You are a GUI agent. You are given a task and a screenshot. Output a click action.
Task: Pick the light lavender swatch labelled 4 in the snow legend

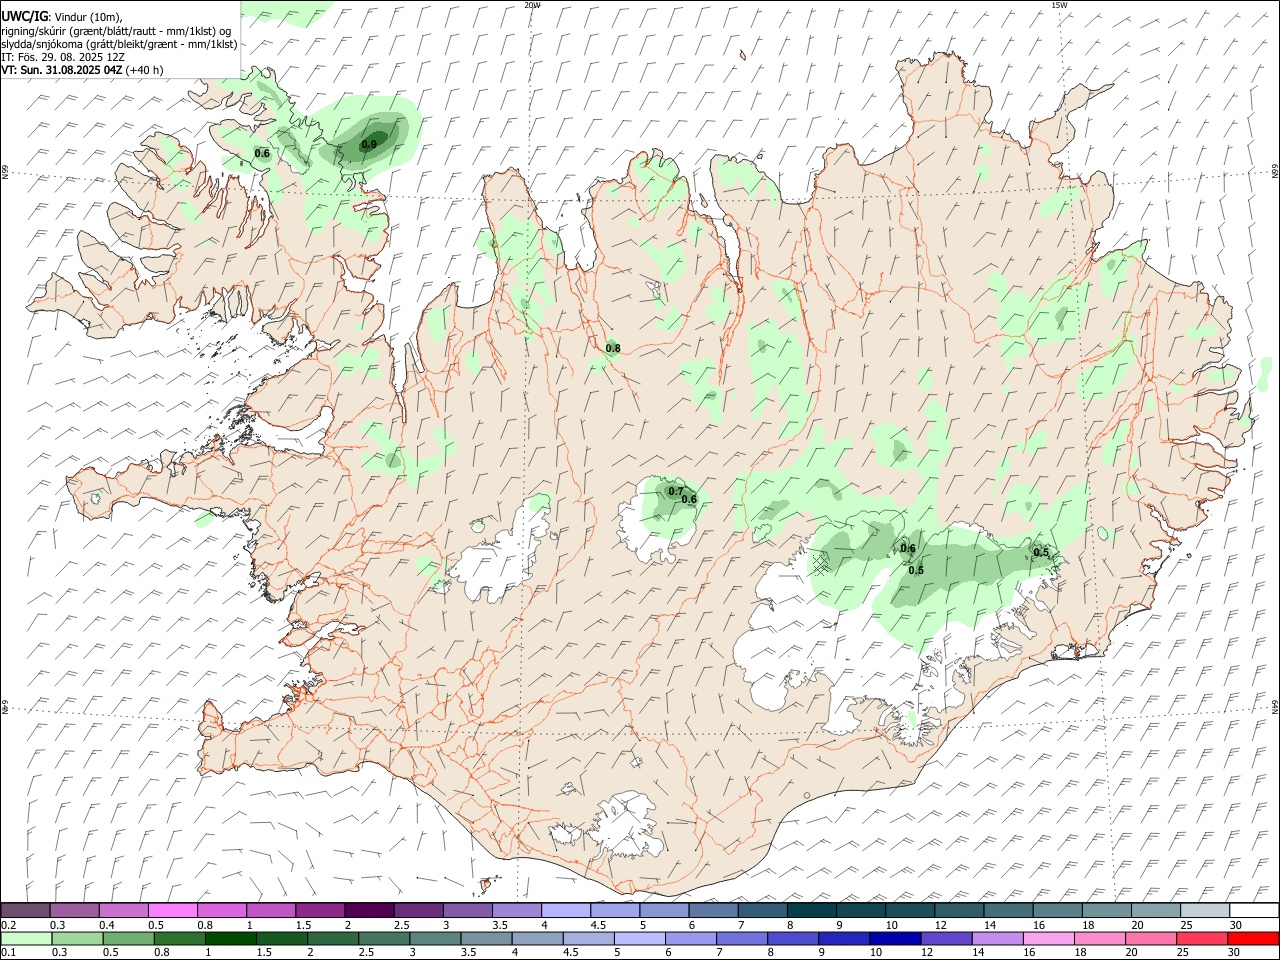(x=566, y=910)
